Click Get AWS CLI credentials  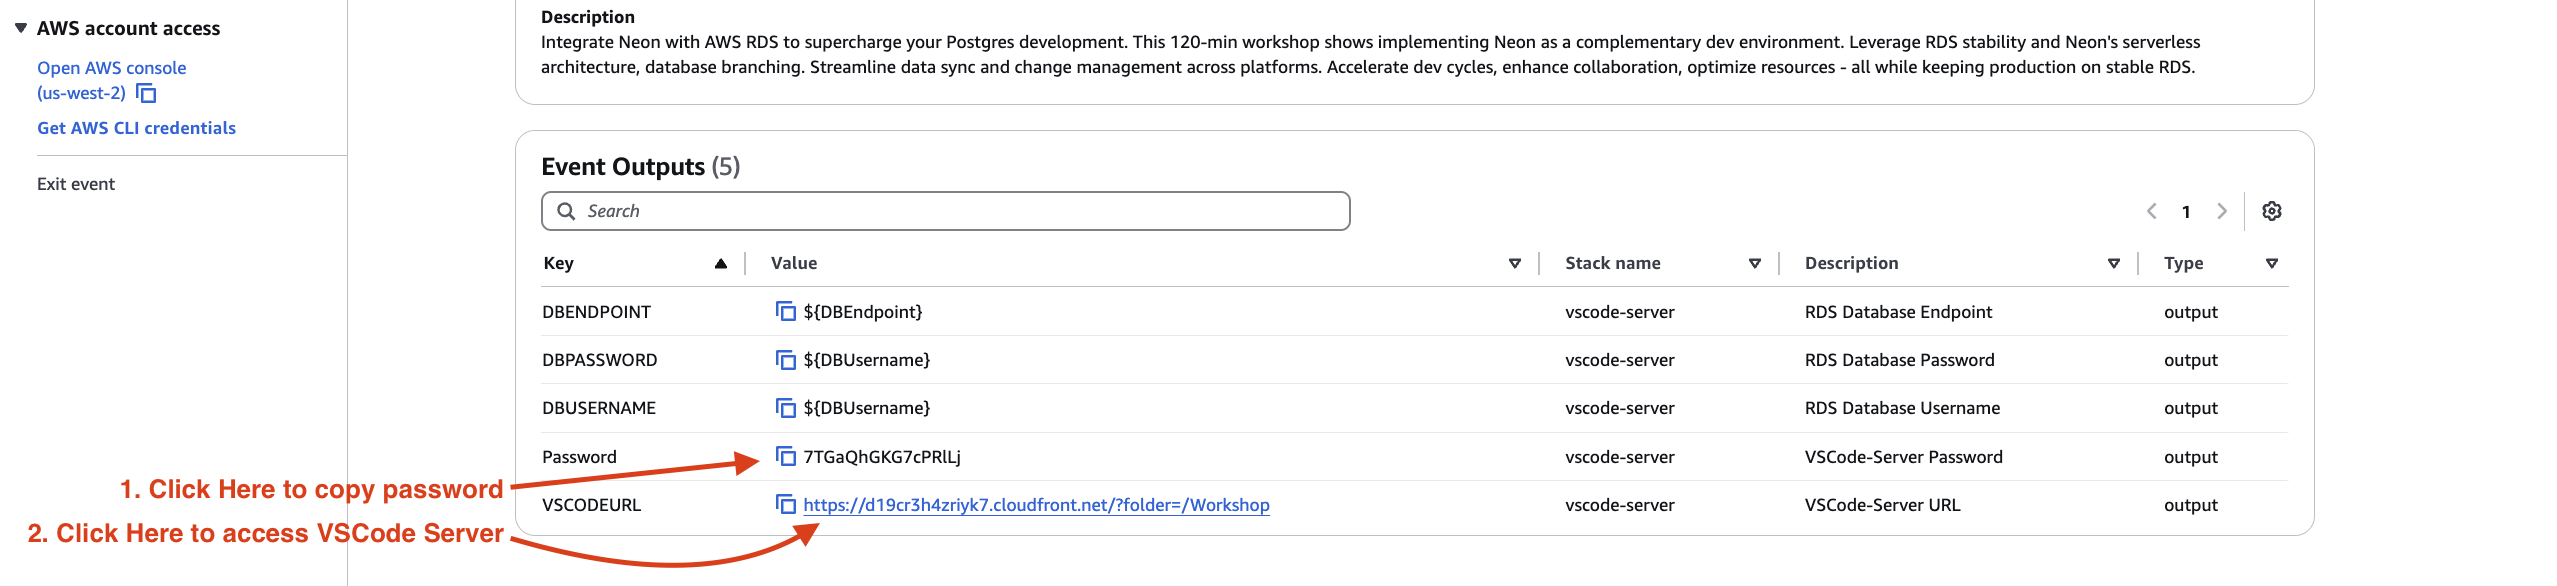click(x=136, y=128)
